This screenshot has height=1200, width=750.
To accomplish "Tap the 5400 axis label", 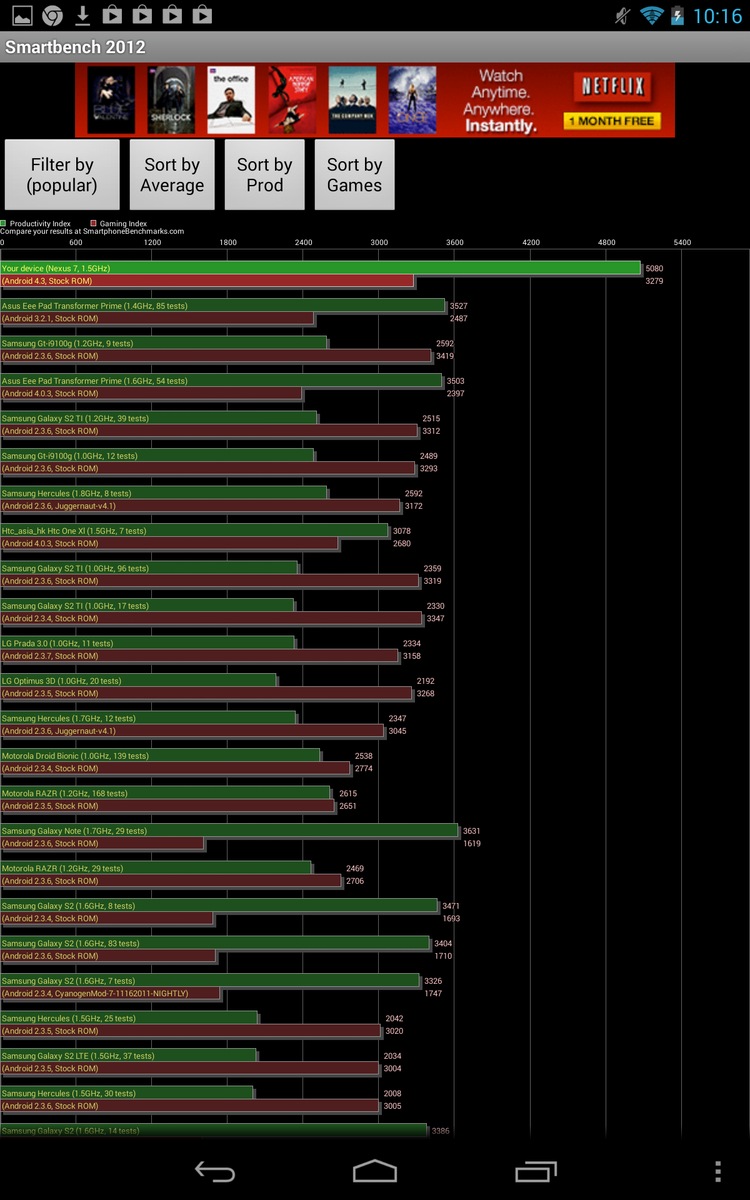I will pyautogui.click(x=682, y=242).
